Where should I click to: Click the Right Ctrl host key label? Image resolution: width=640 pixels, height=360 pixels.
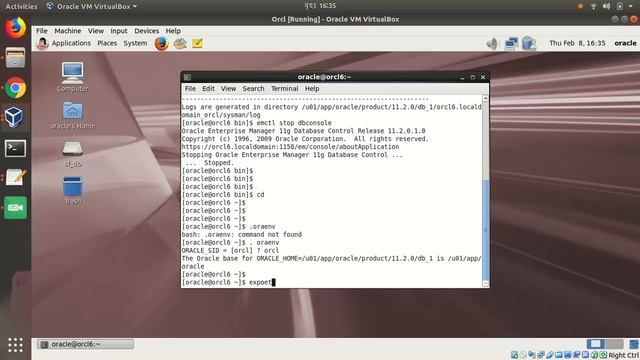[x=623, y=356]
